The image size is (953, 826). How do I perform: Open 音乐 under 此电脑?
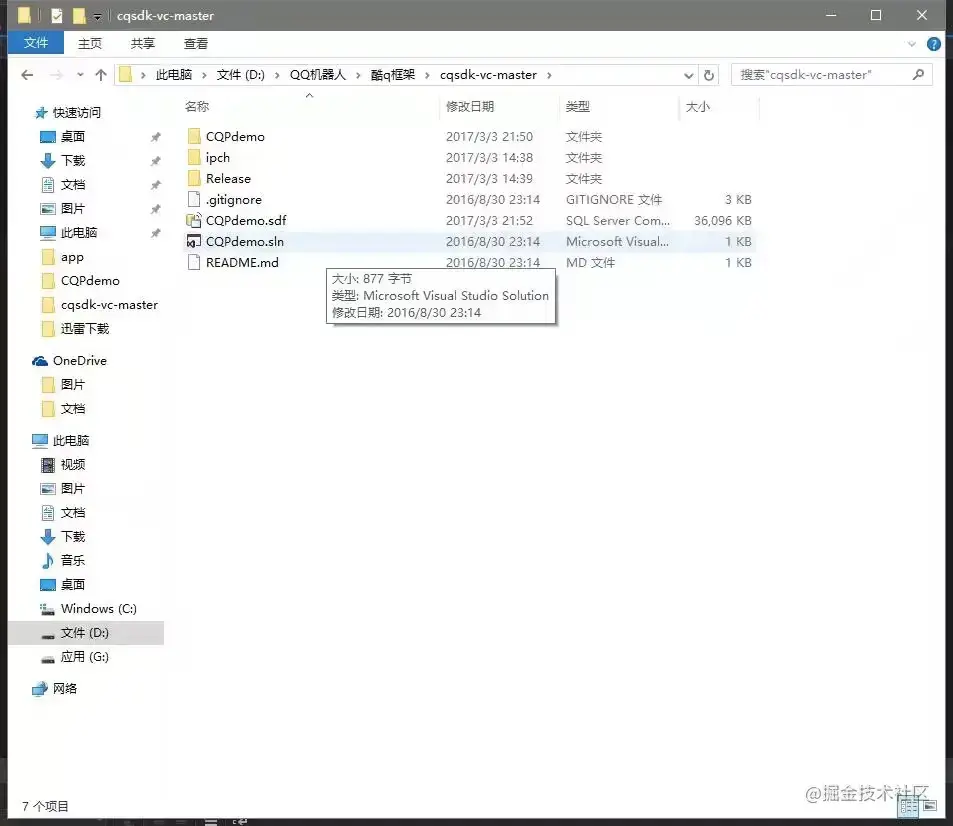pyautogui.click(x=72, y=560)
